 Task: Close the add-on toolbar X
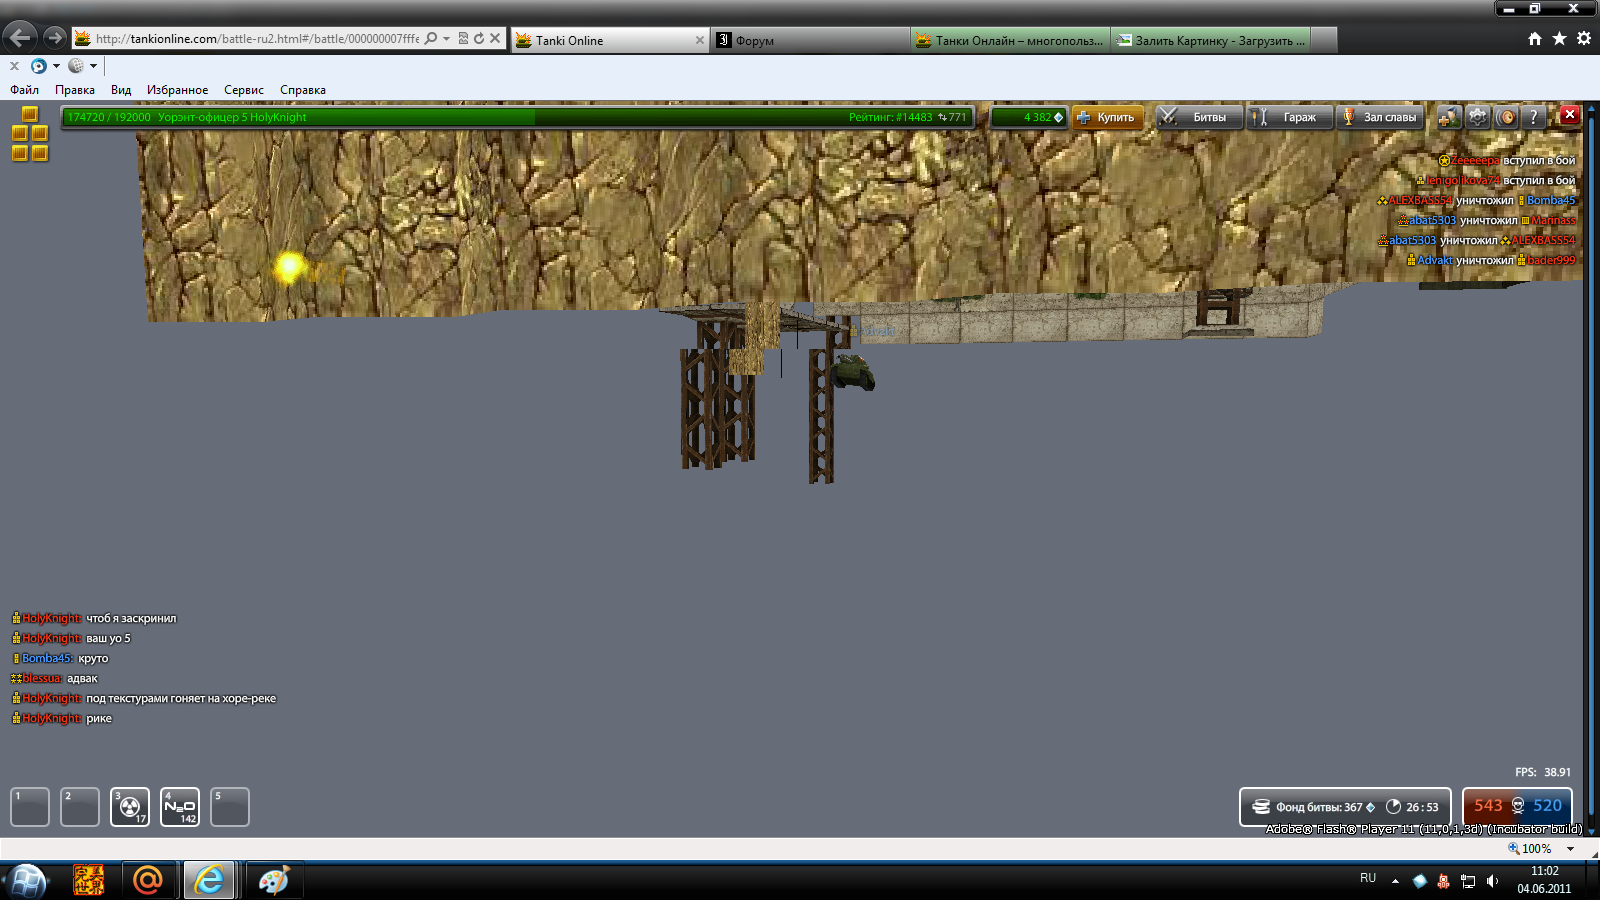(x=14, y=66)
